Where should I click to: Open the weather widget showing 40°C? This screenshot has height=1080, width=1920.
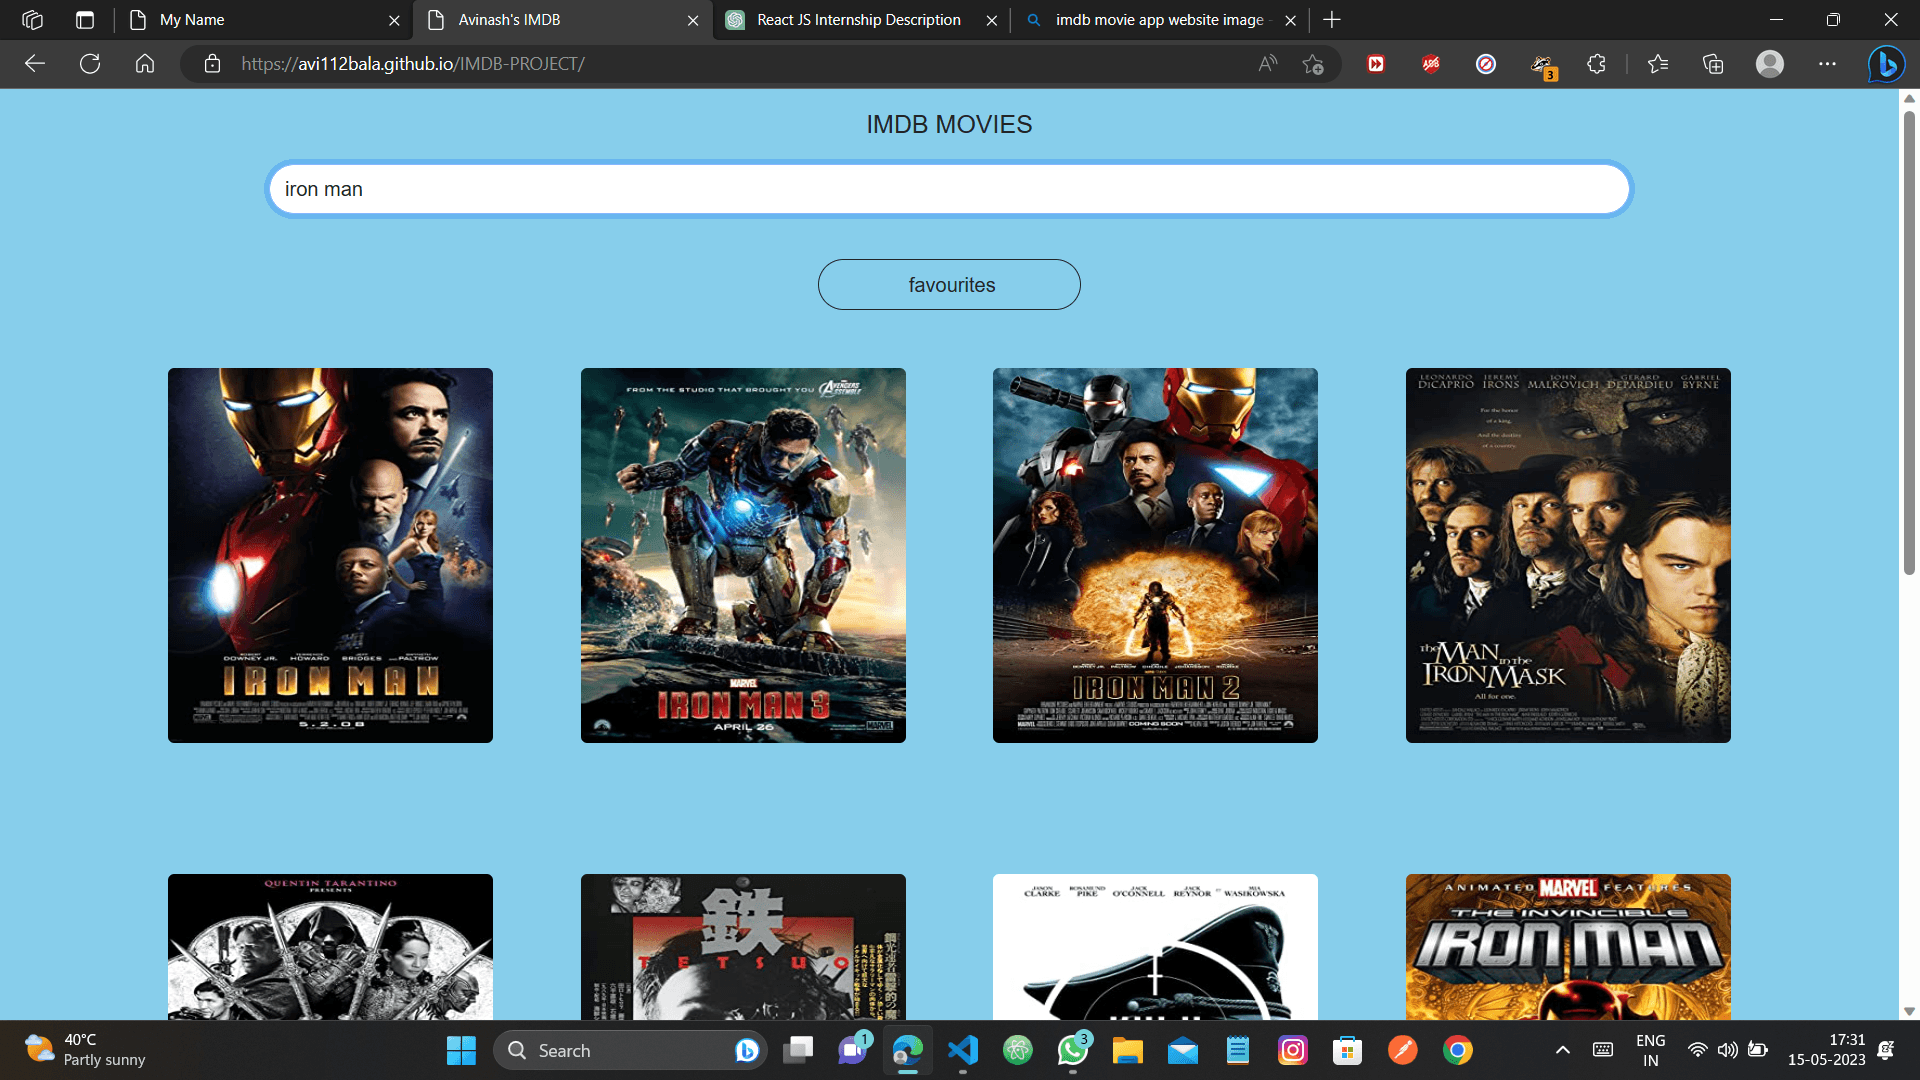(x=85, y=1050)
